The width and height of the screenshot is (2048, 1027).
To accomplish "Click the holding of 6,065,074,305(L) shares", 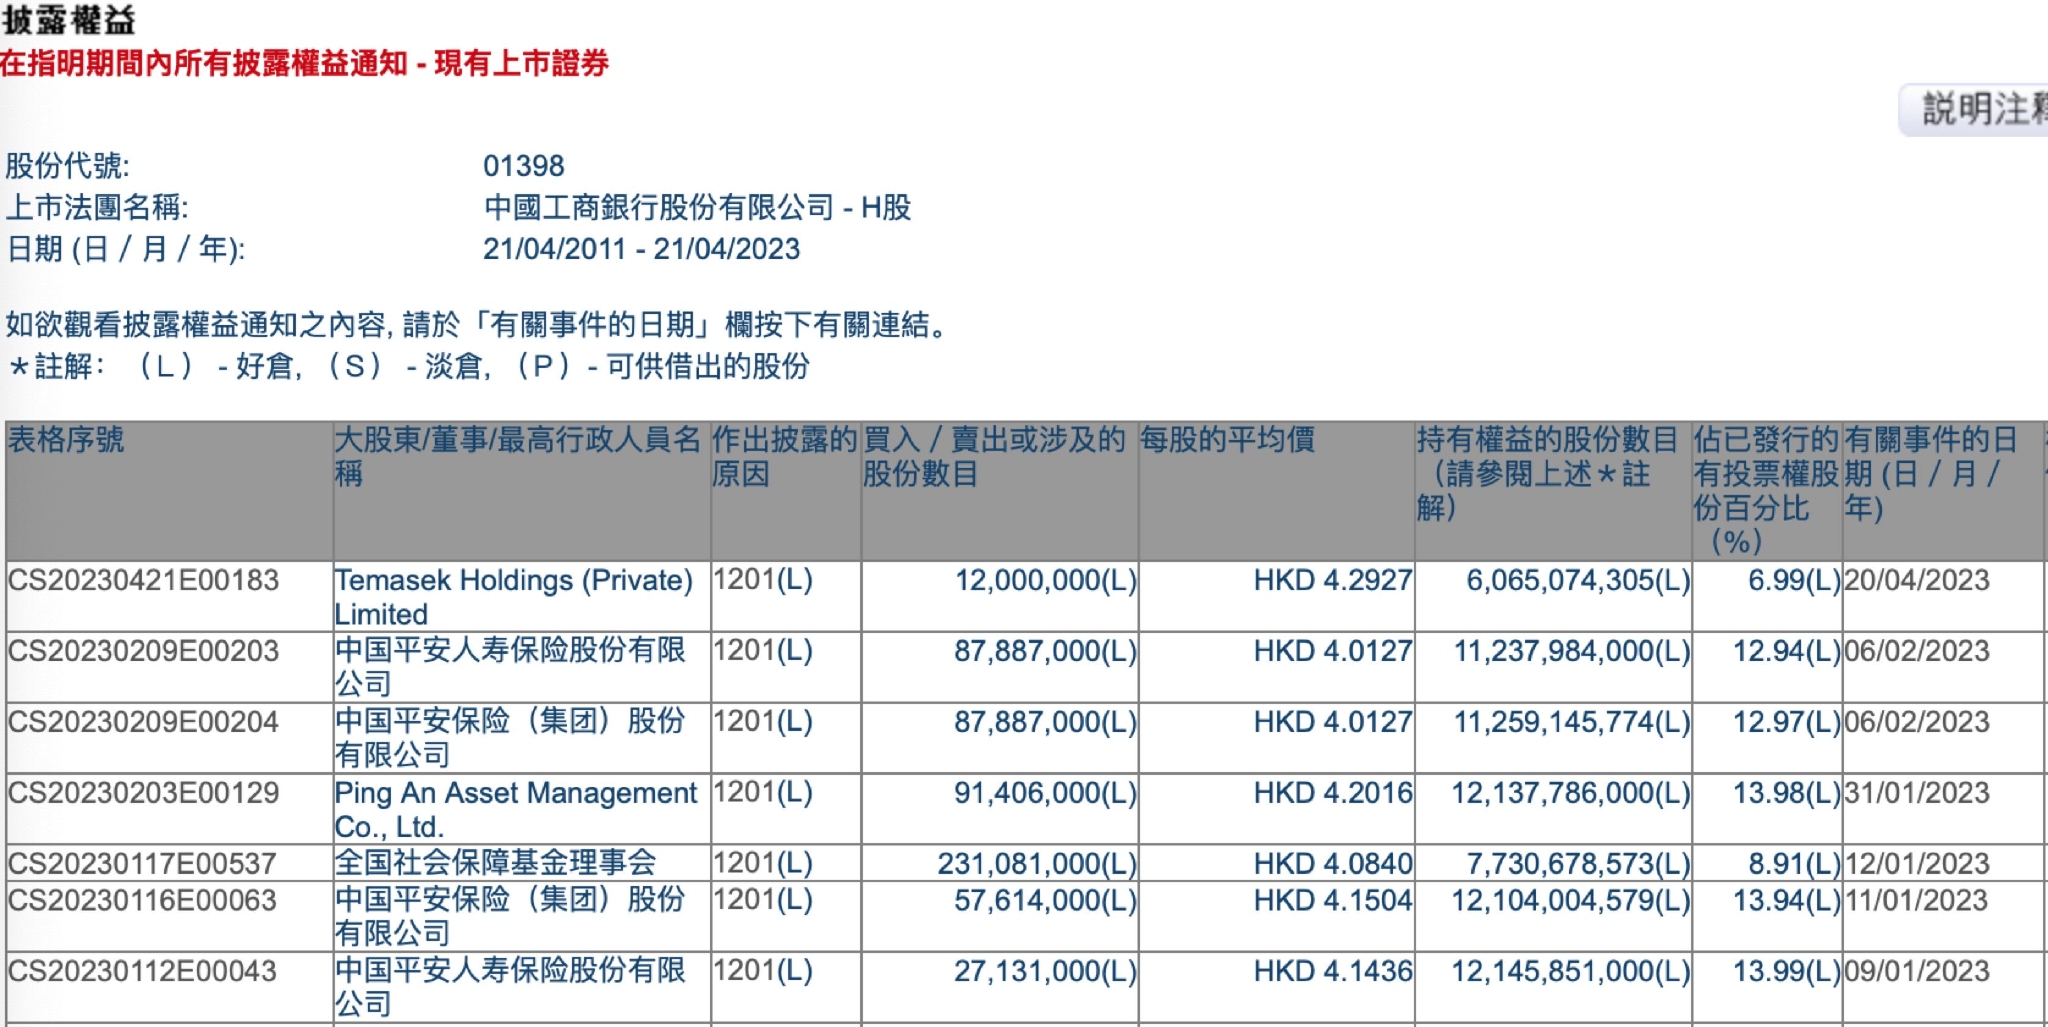I will click(x=1578, y=580).
